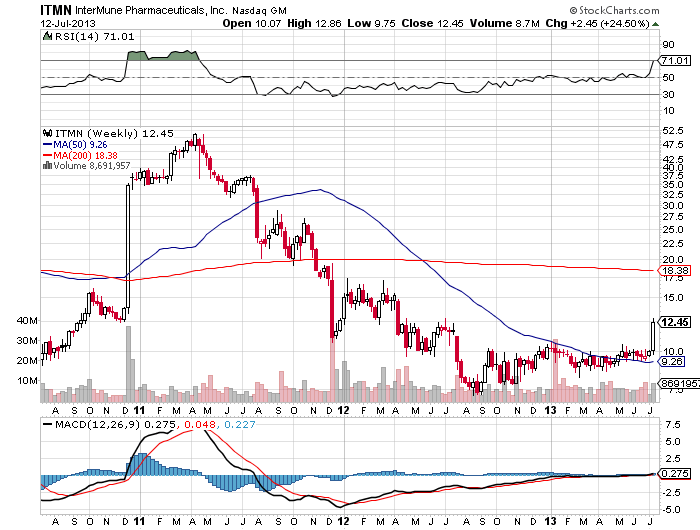Click the blue 0.227 MACD histogram value
Screen dimensions: 700x530
click(x=240, y=425)
